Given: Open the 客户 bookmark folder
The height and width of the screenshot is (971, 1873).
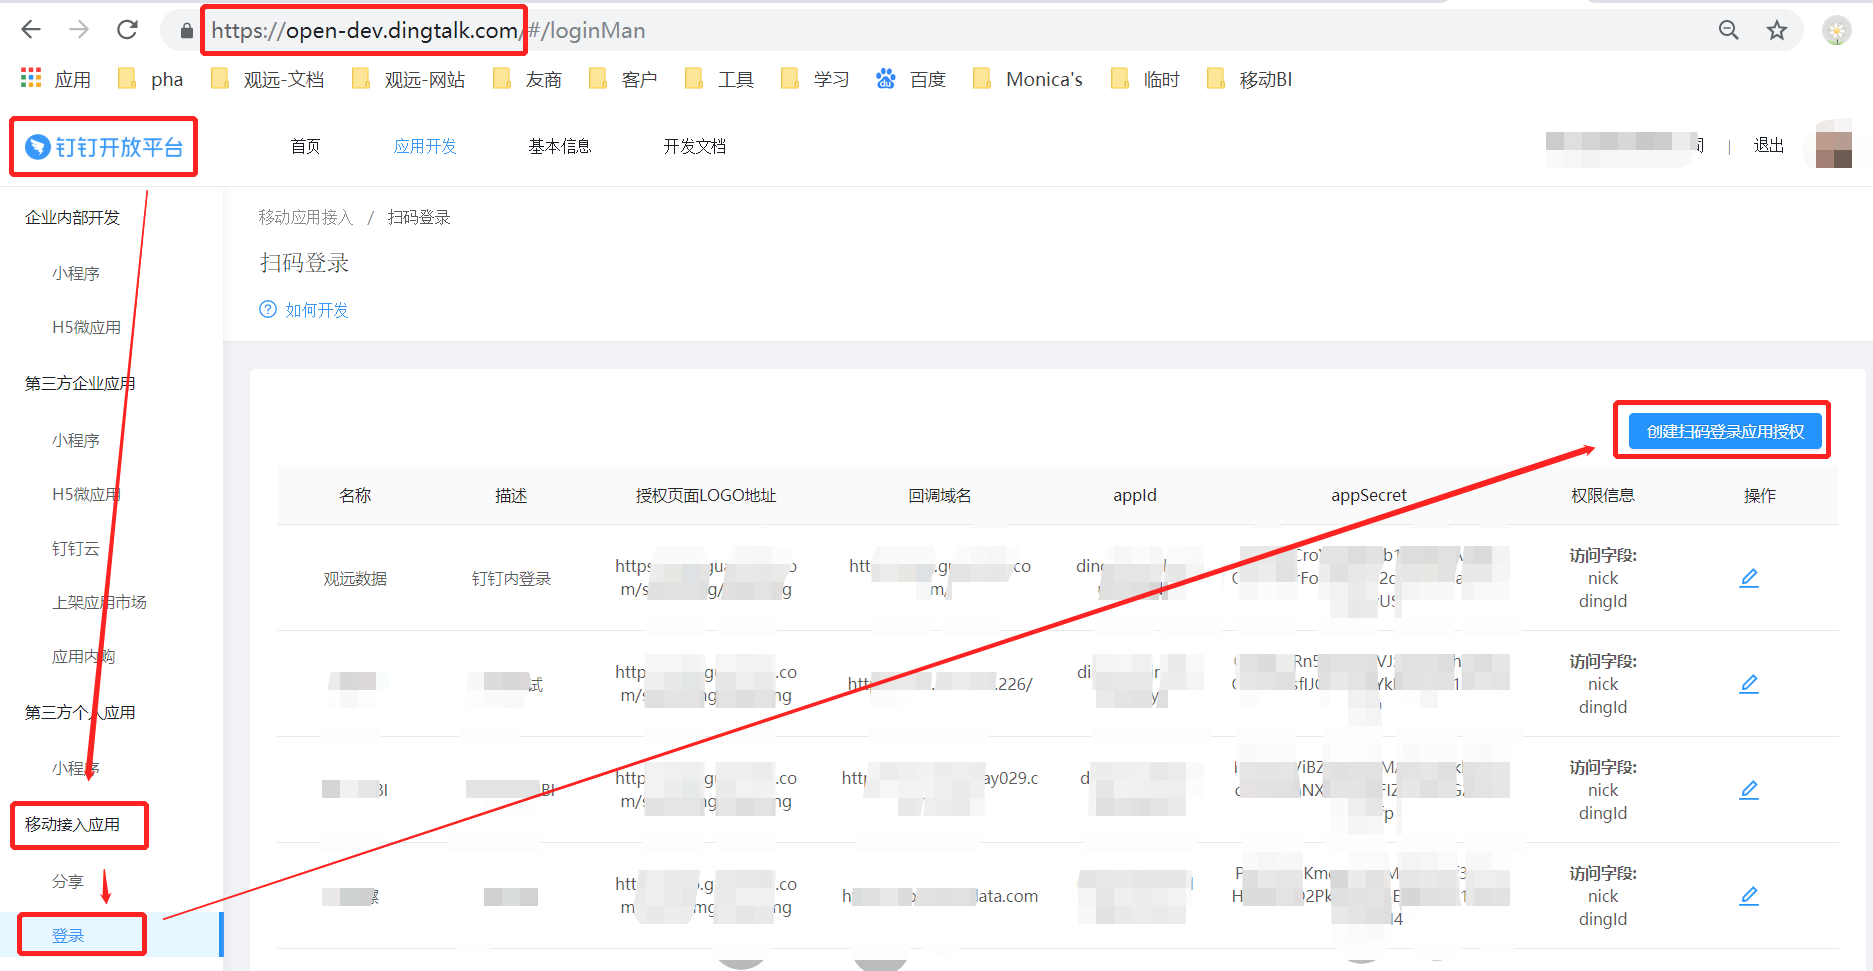Looking at the screenshot, I should click(623, 79).
